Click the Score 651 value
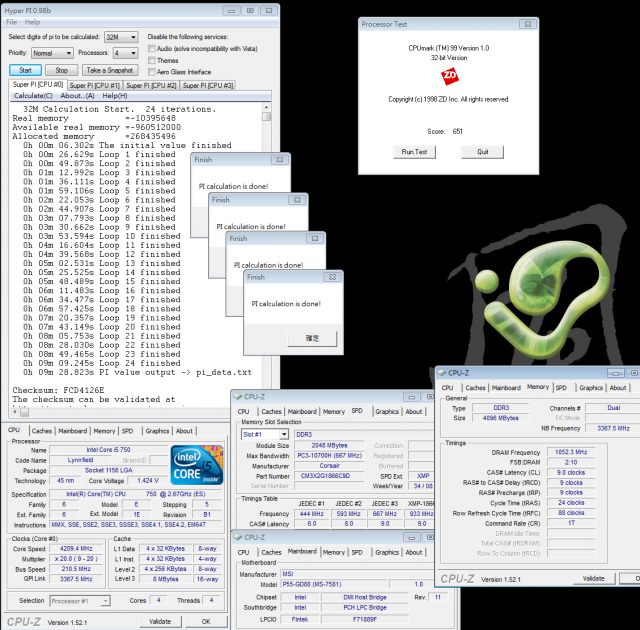The height and width of the screenshot is (630, 640). click(x=458, y=131)
